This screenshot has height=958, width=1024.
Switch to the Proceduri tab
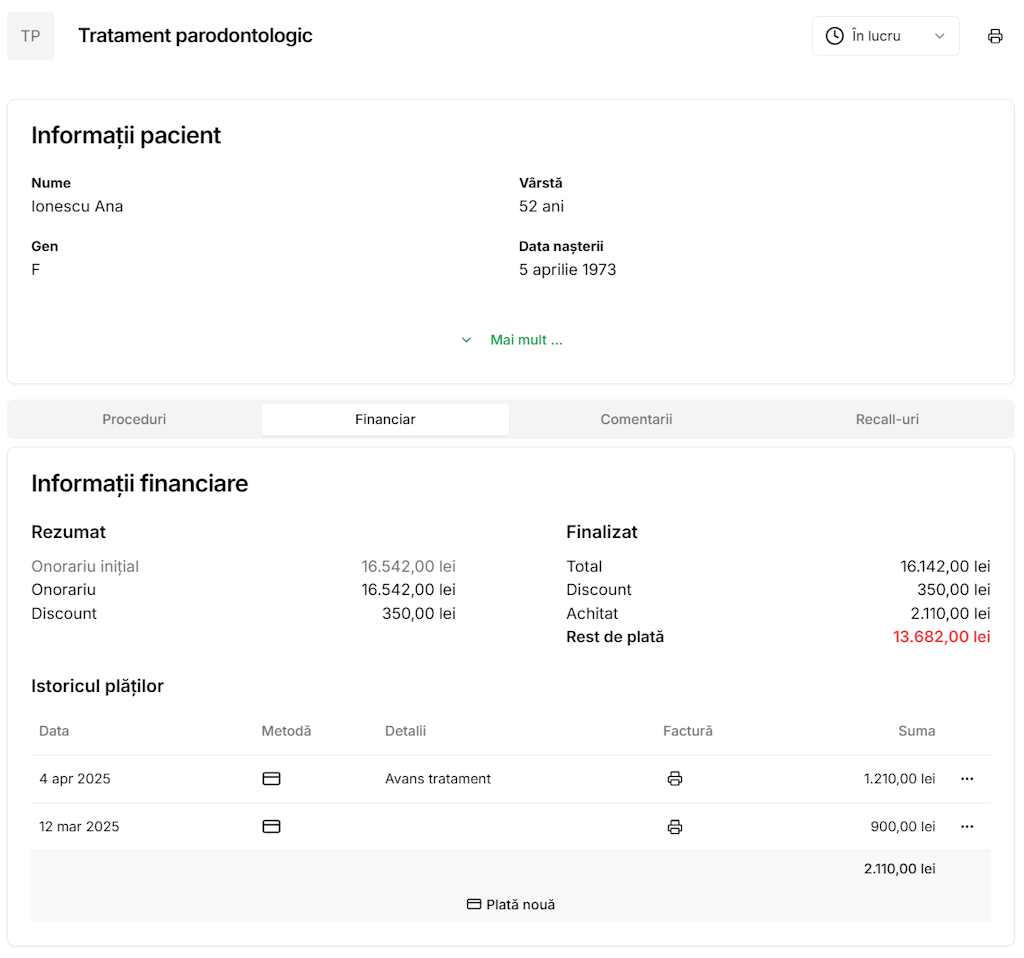134,419
